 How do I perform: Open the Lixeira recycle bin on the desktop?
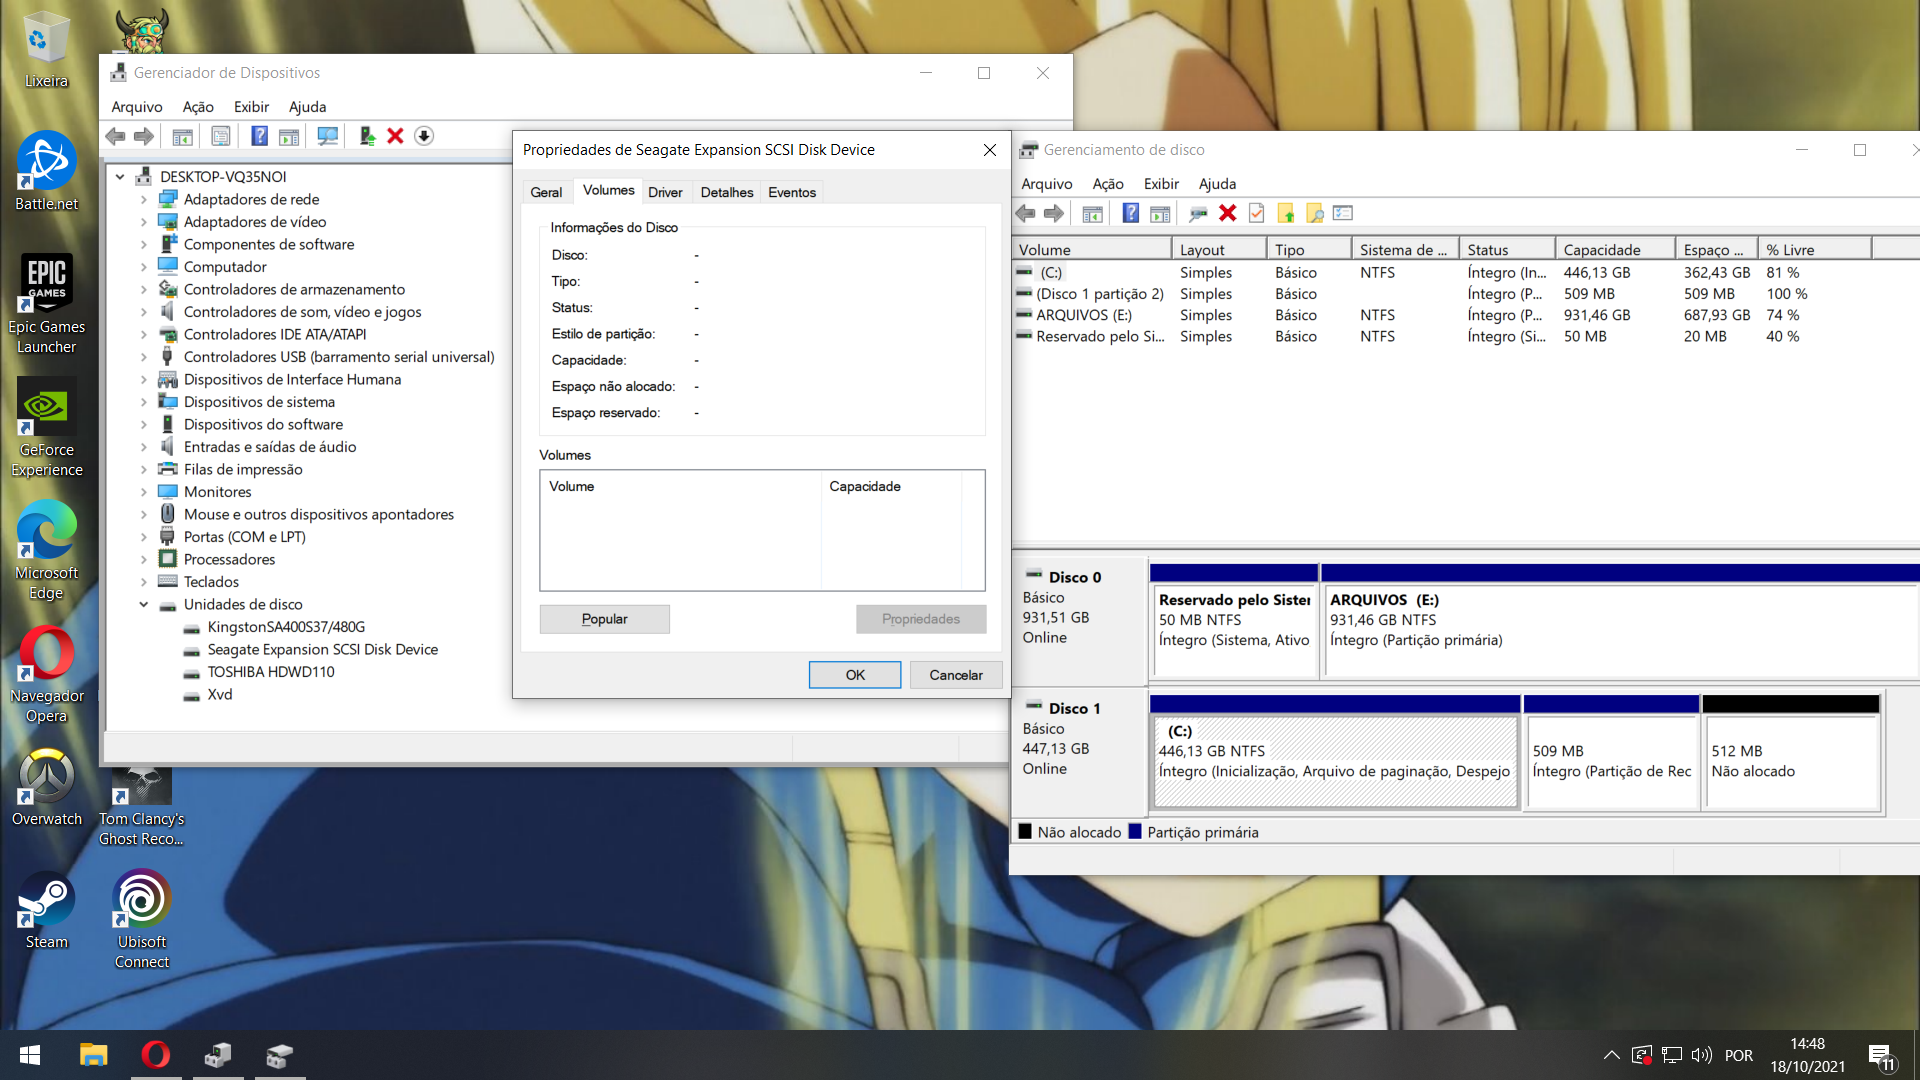pyautogui.click(x=46, y=50)
